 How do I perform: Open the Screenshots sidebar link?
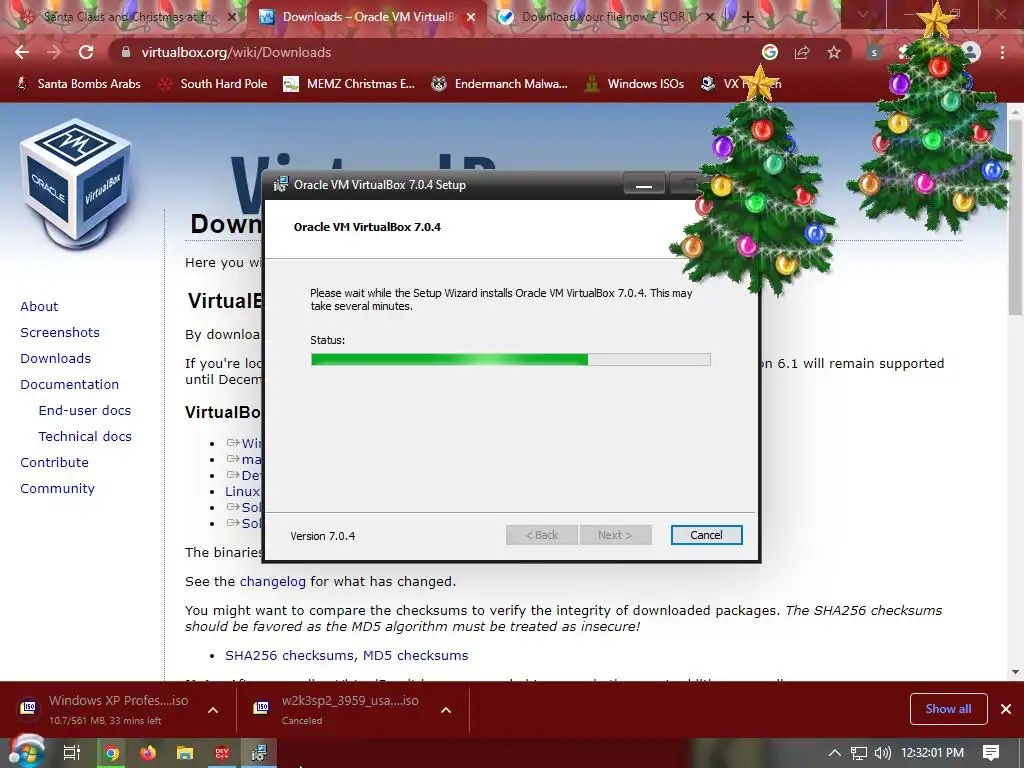[x=60, y=332]
